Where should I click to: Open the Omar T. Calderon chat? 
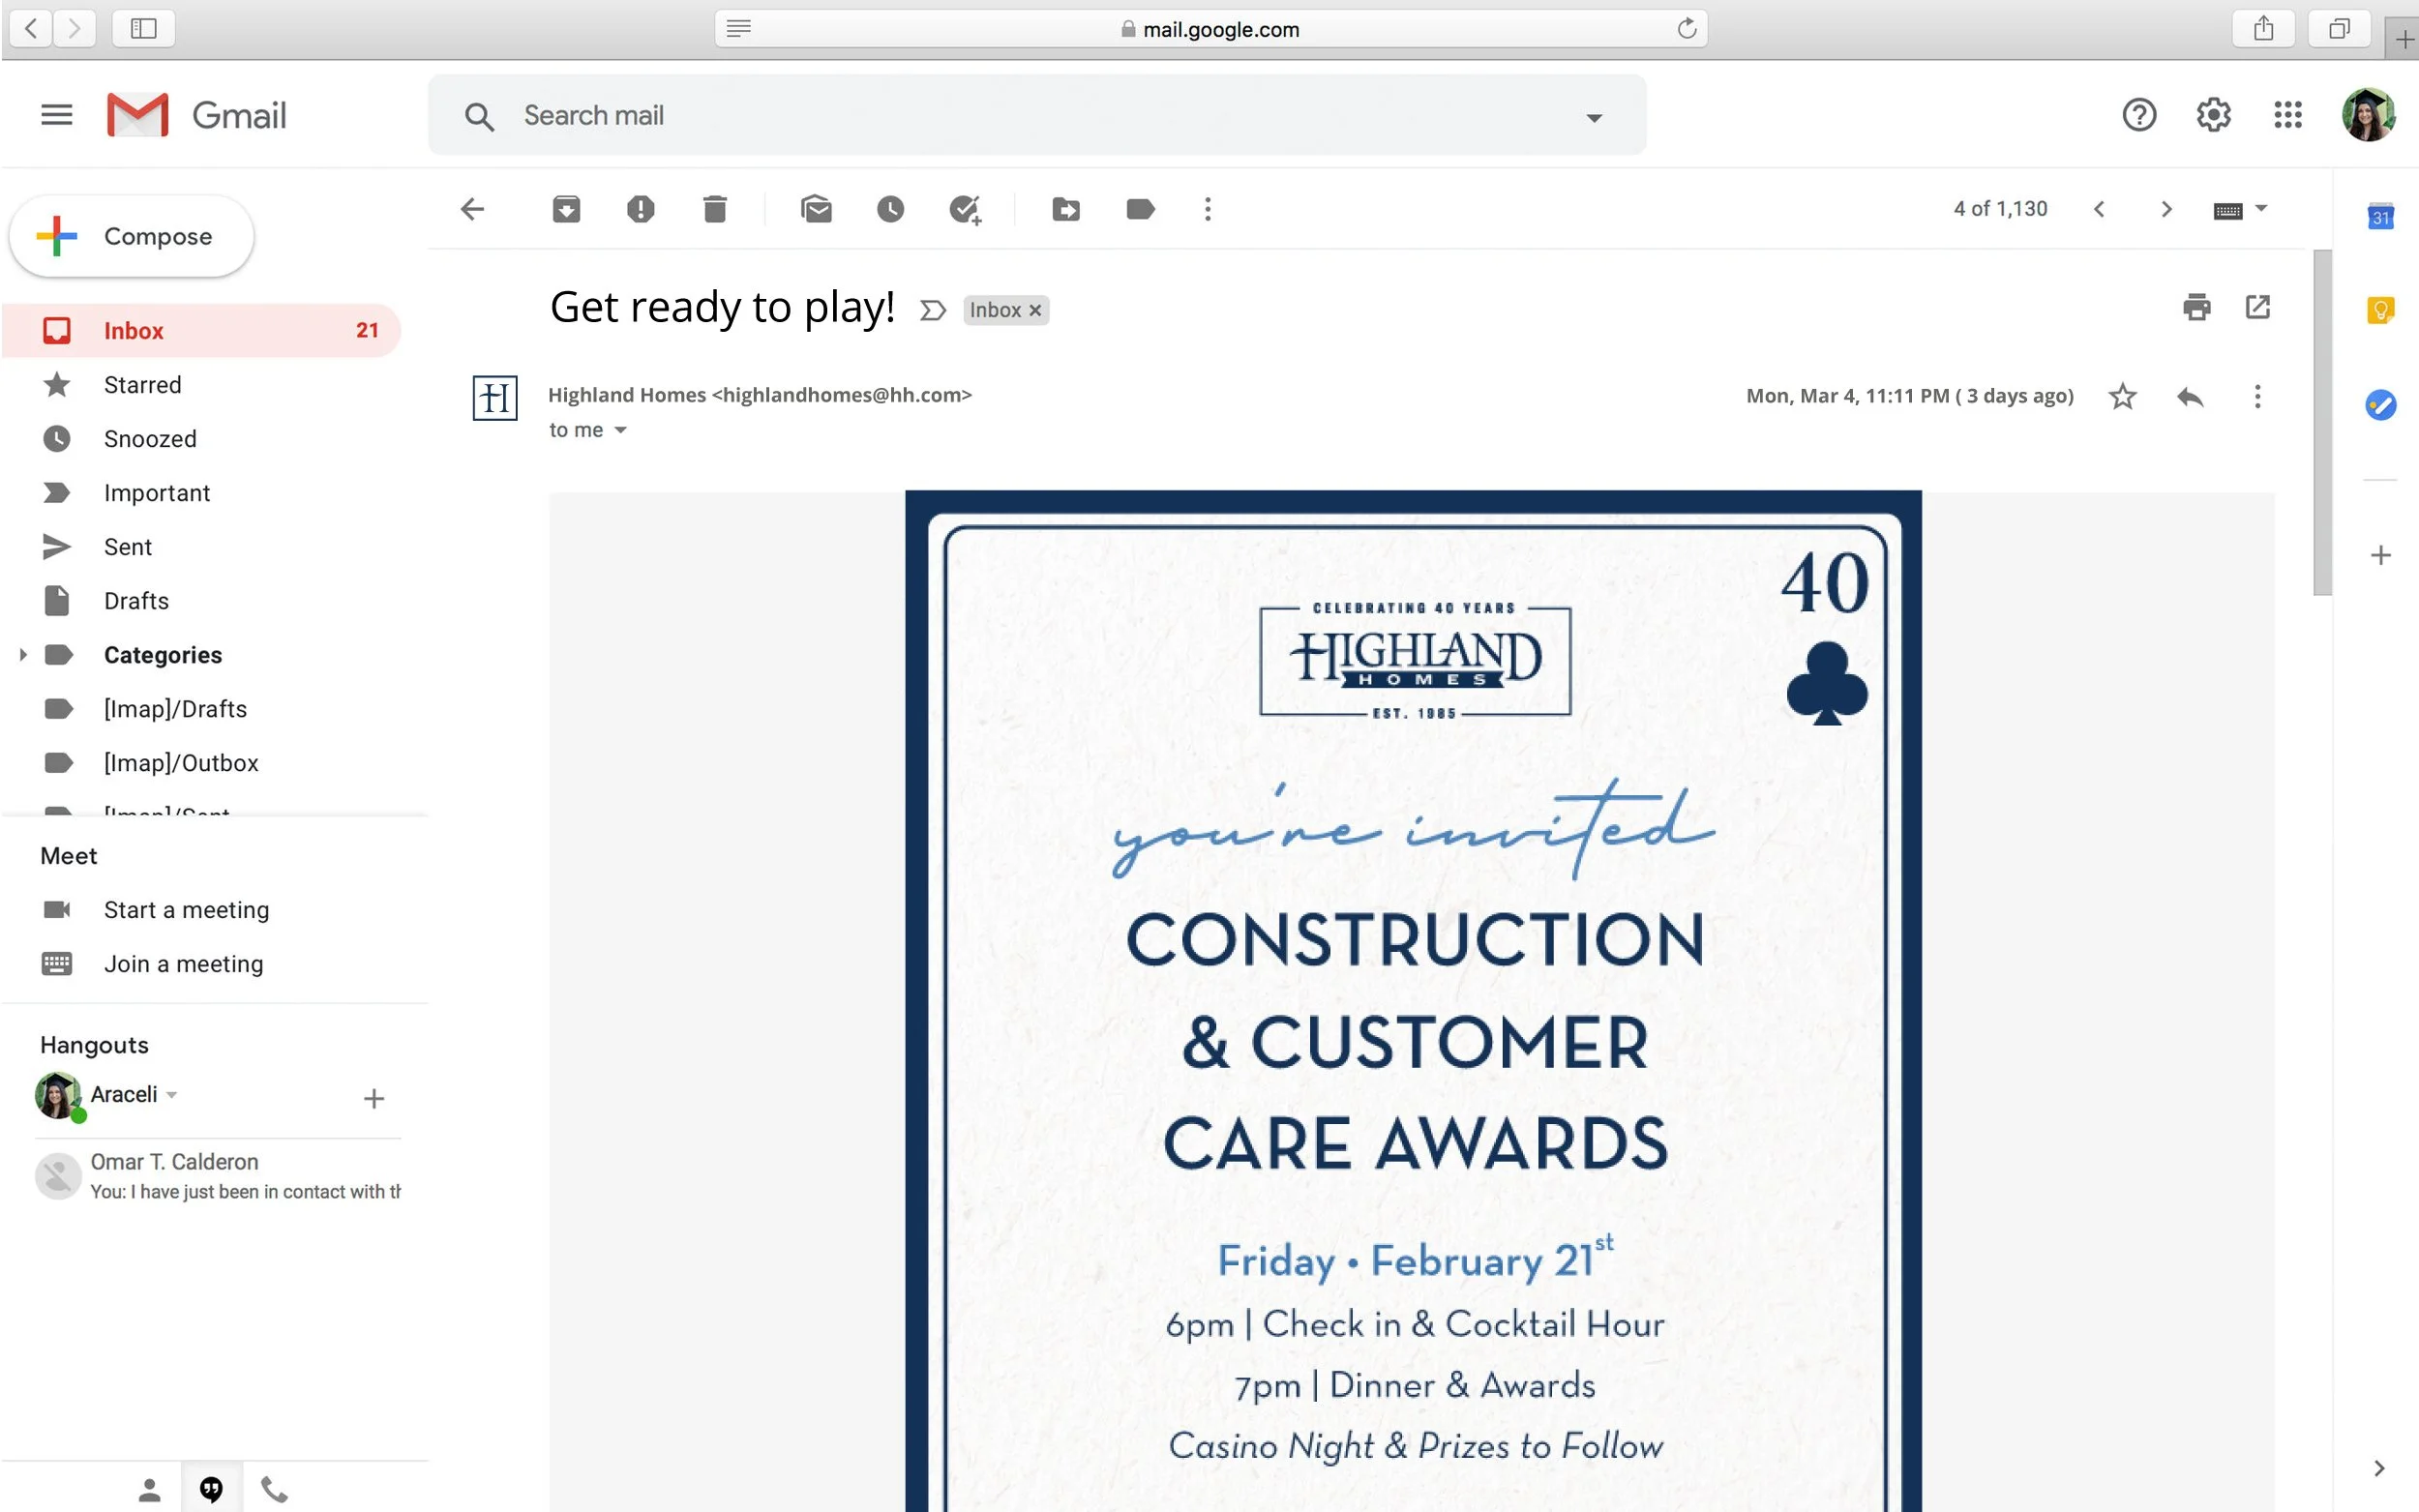218,1176
